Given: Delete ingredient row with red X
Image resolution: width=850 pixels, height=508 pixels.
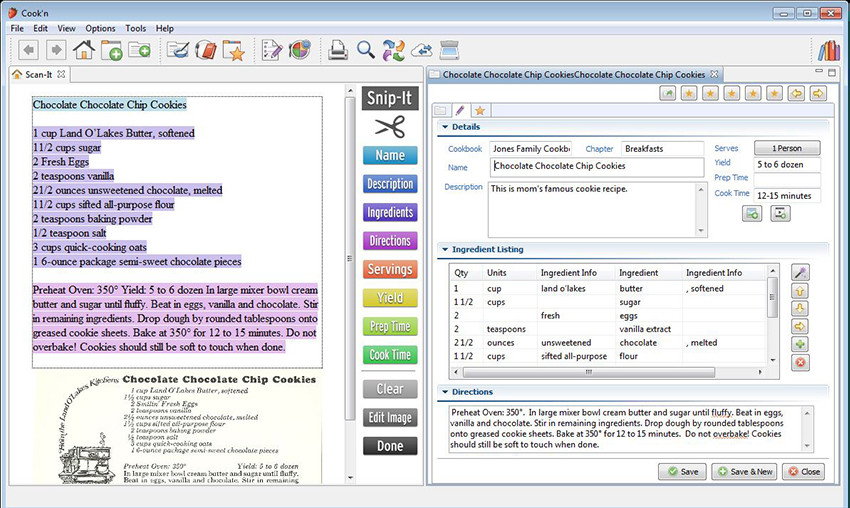Looking at the screenshot, I should 801,362.
